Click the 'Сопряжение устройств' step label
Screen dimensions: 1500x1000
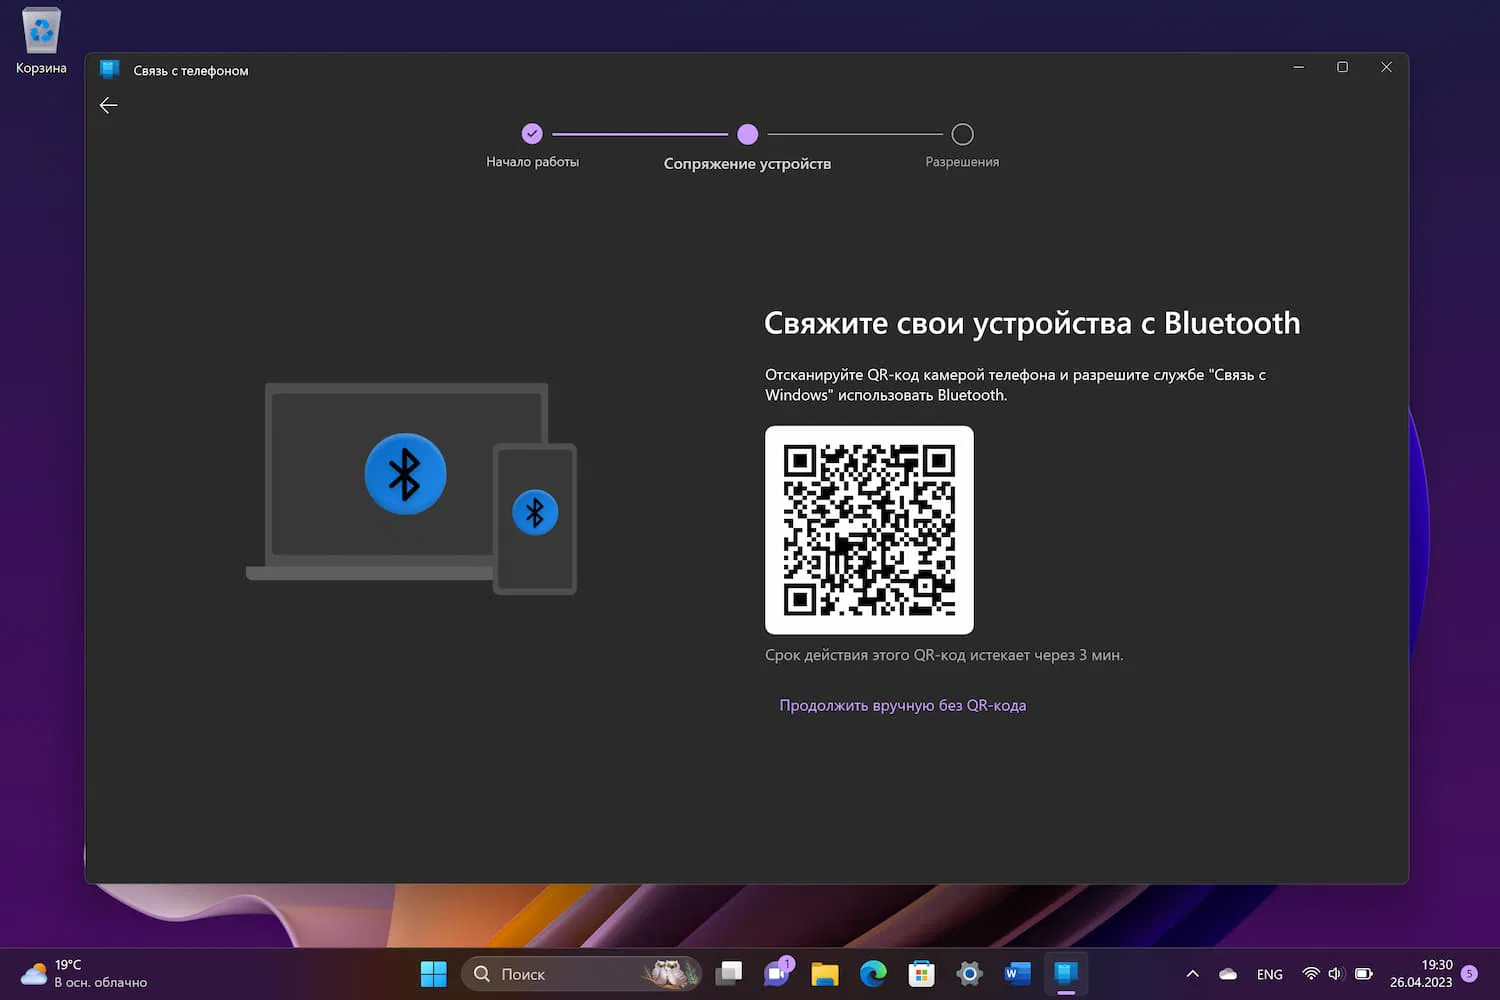(x=747, y=163)
